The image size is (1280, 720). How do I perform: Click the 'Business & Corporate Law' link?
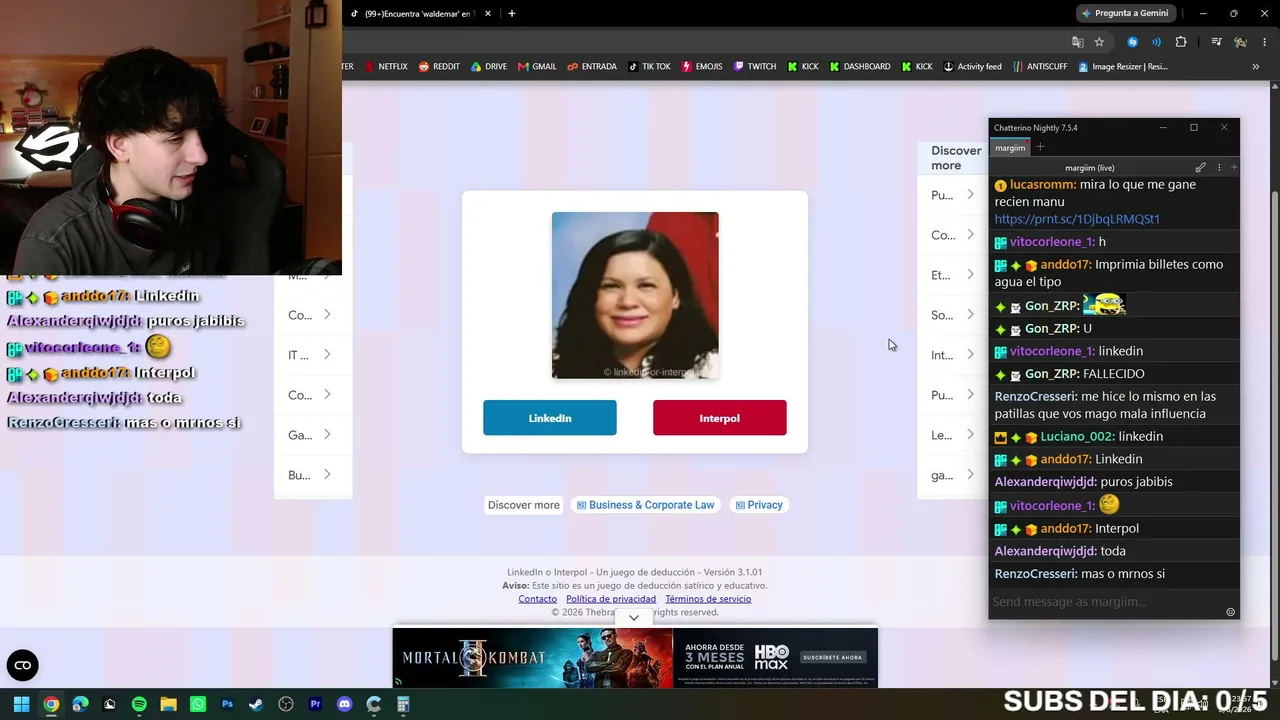click(645, 505)
